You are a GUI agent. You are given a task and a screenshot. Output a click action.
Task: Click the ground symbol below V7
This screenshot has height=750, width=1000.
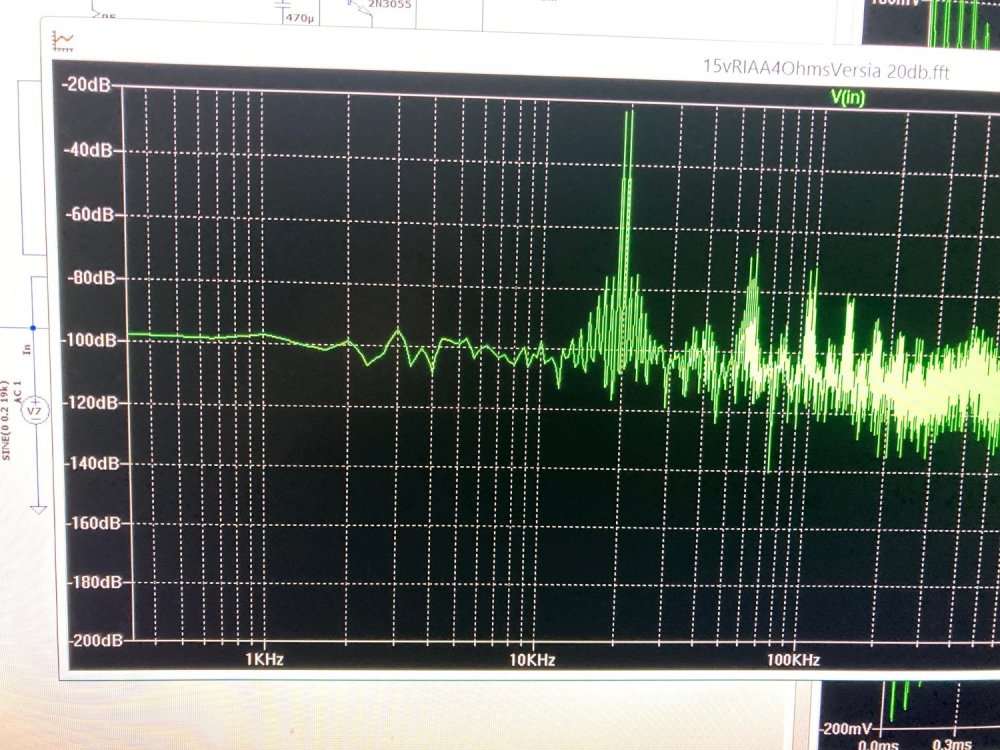click(38, 509)
